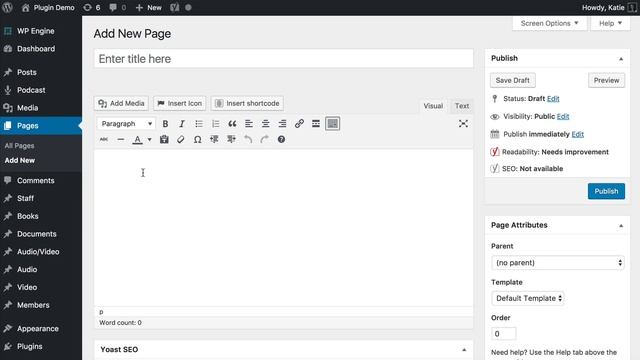Image resolution: width=640 pixels, height=360 pixels.
Task: Apply strikethrough formatting
Action: click(x=104, y=140)
